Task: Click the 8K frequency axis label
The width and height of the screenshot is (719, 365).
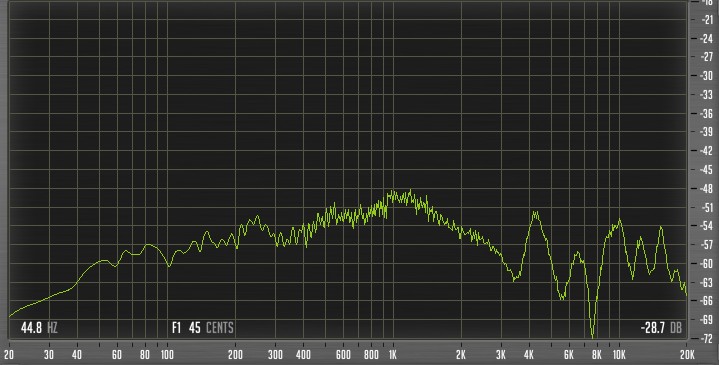Action: 597,354
